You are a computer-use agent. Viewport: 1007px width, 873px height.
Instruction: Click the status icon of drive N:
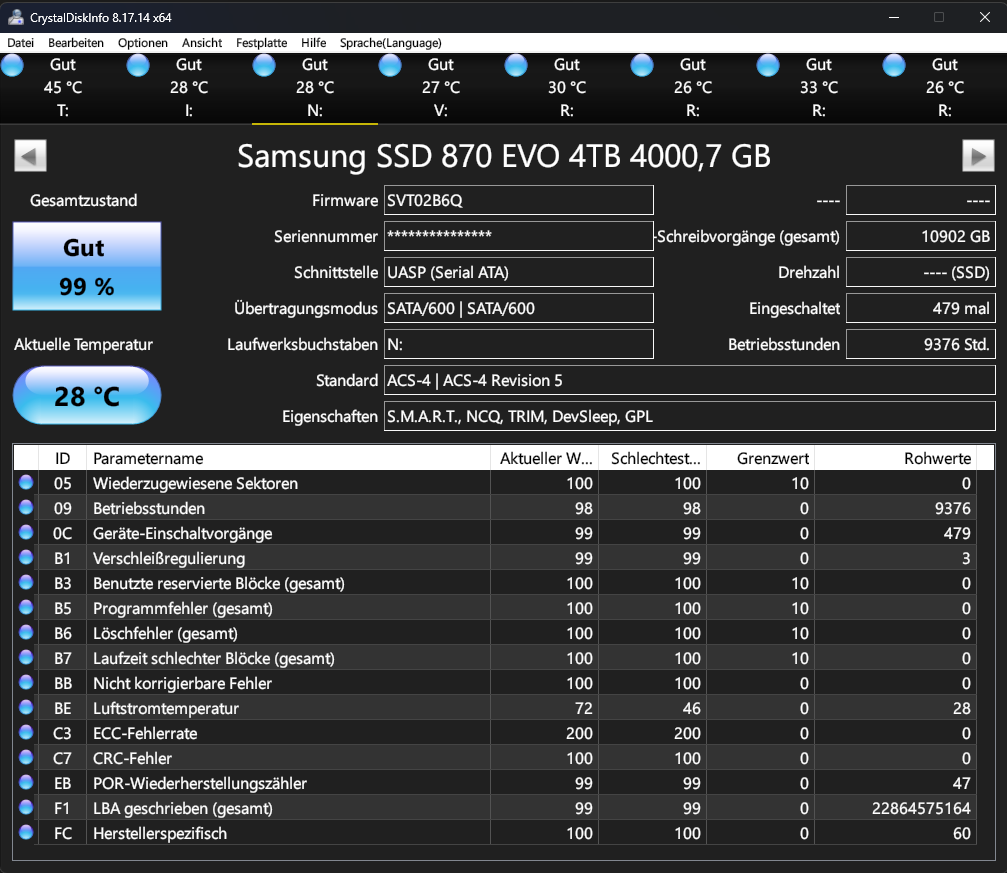[264, 66]
